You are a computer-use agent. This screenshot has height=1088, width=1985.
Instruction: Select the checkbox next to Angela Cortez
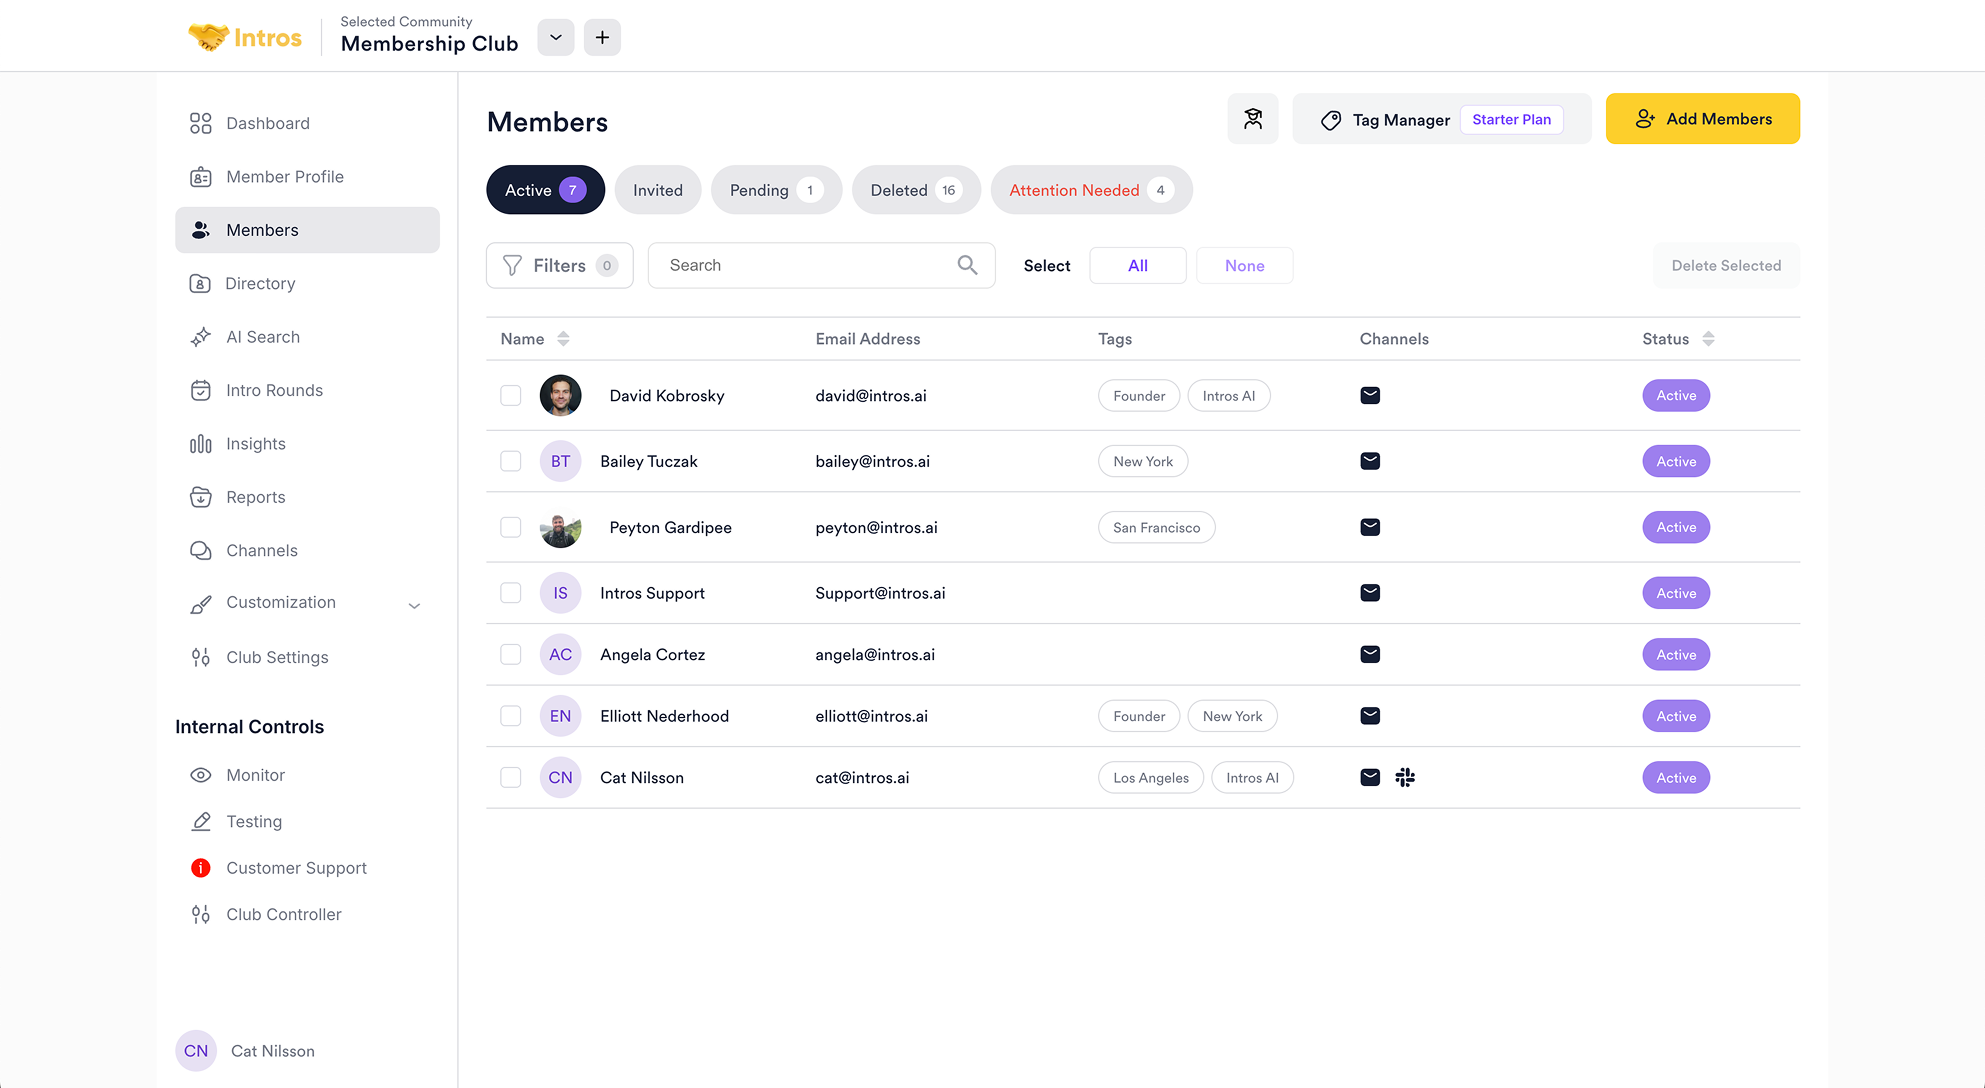point(511,654)
